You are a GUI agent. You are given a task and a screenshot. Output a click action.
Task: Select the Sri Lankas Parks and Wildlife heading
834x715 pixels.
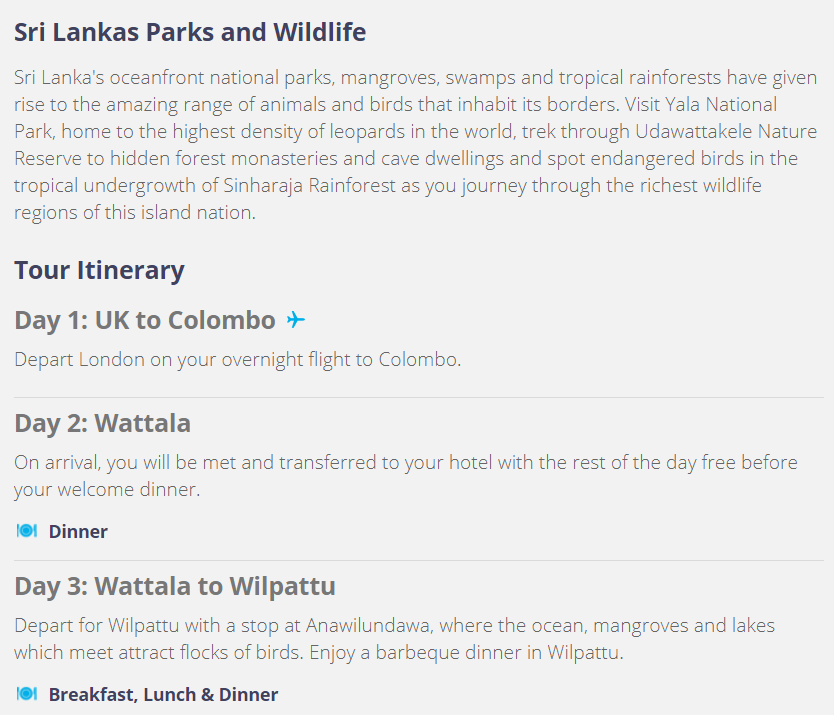(x=190, y=32)
